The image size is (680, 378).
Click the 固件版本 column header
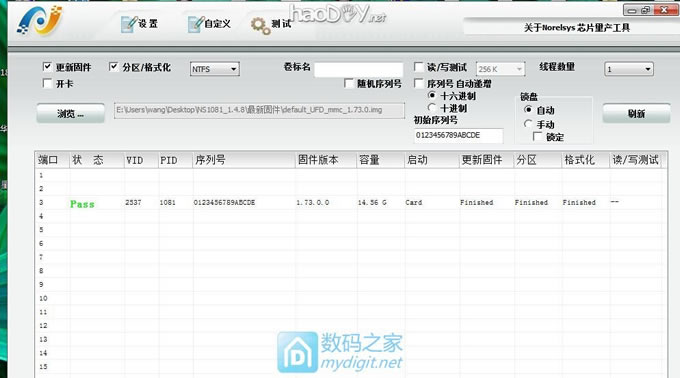[327, 160]
